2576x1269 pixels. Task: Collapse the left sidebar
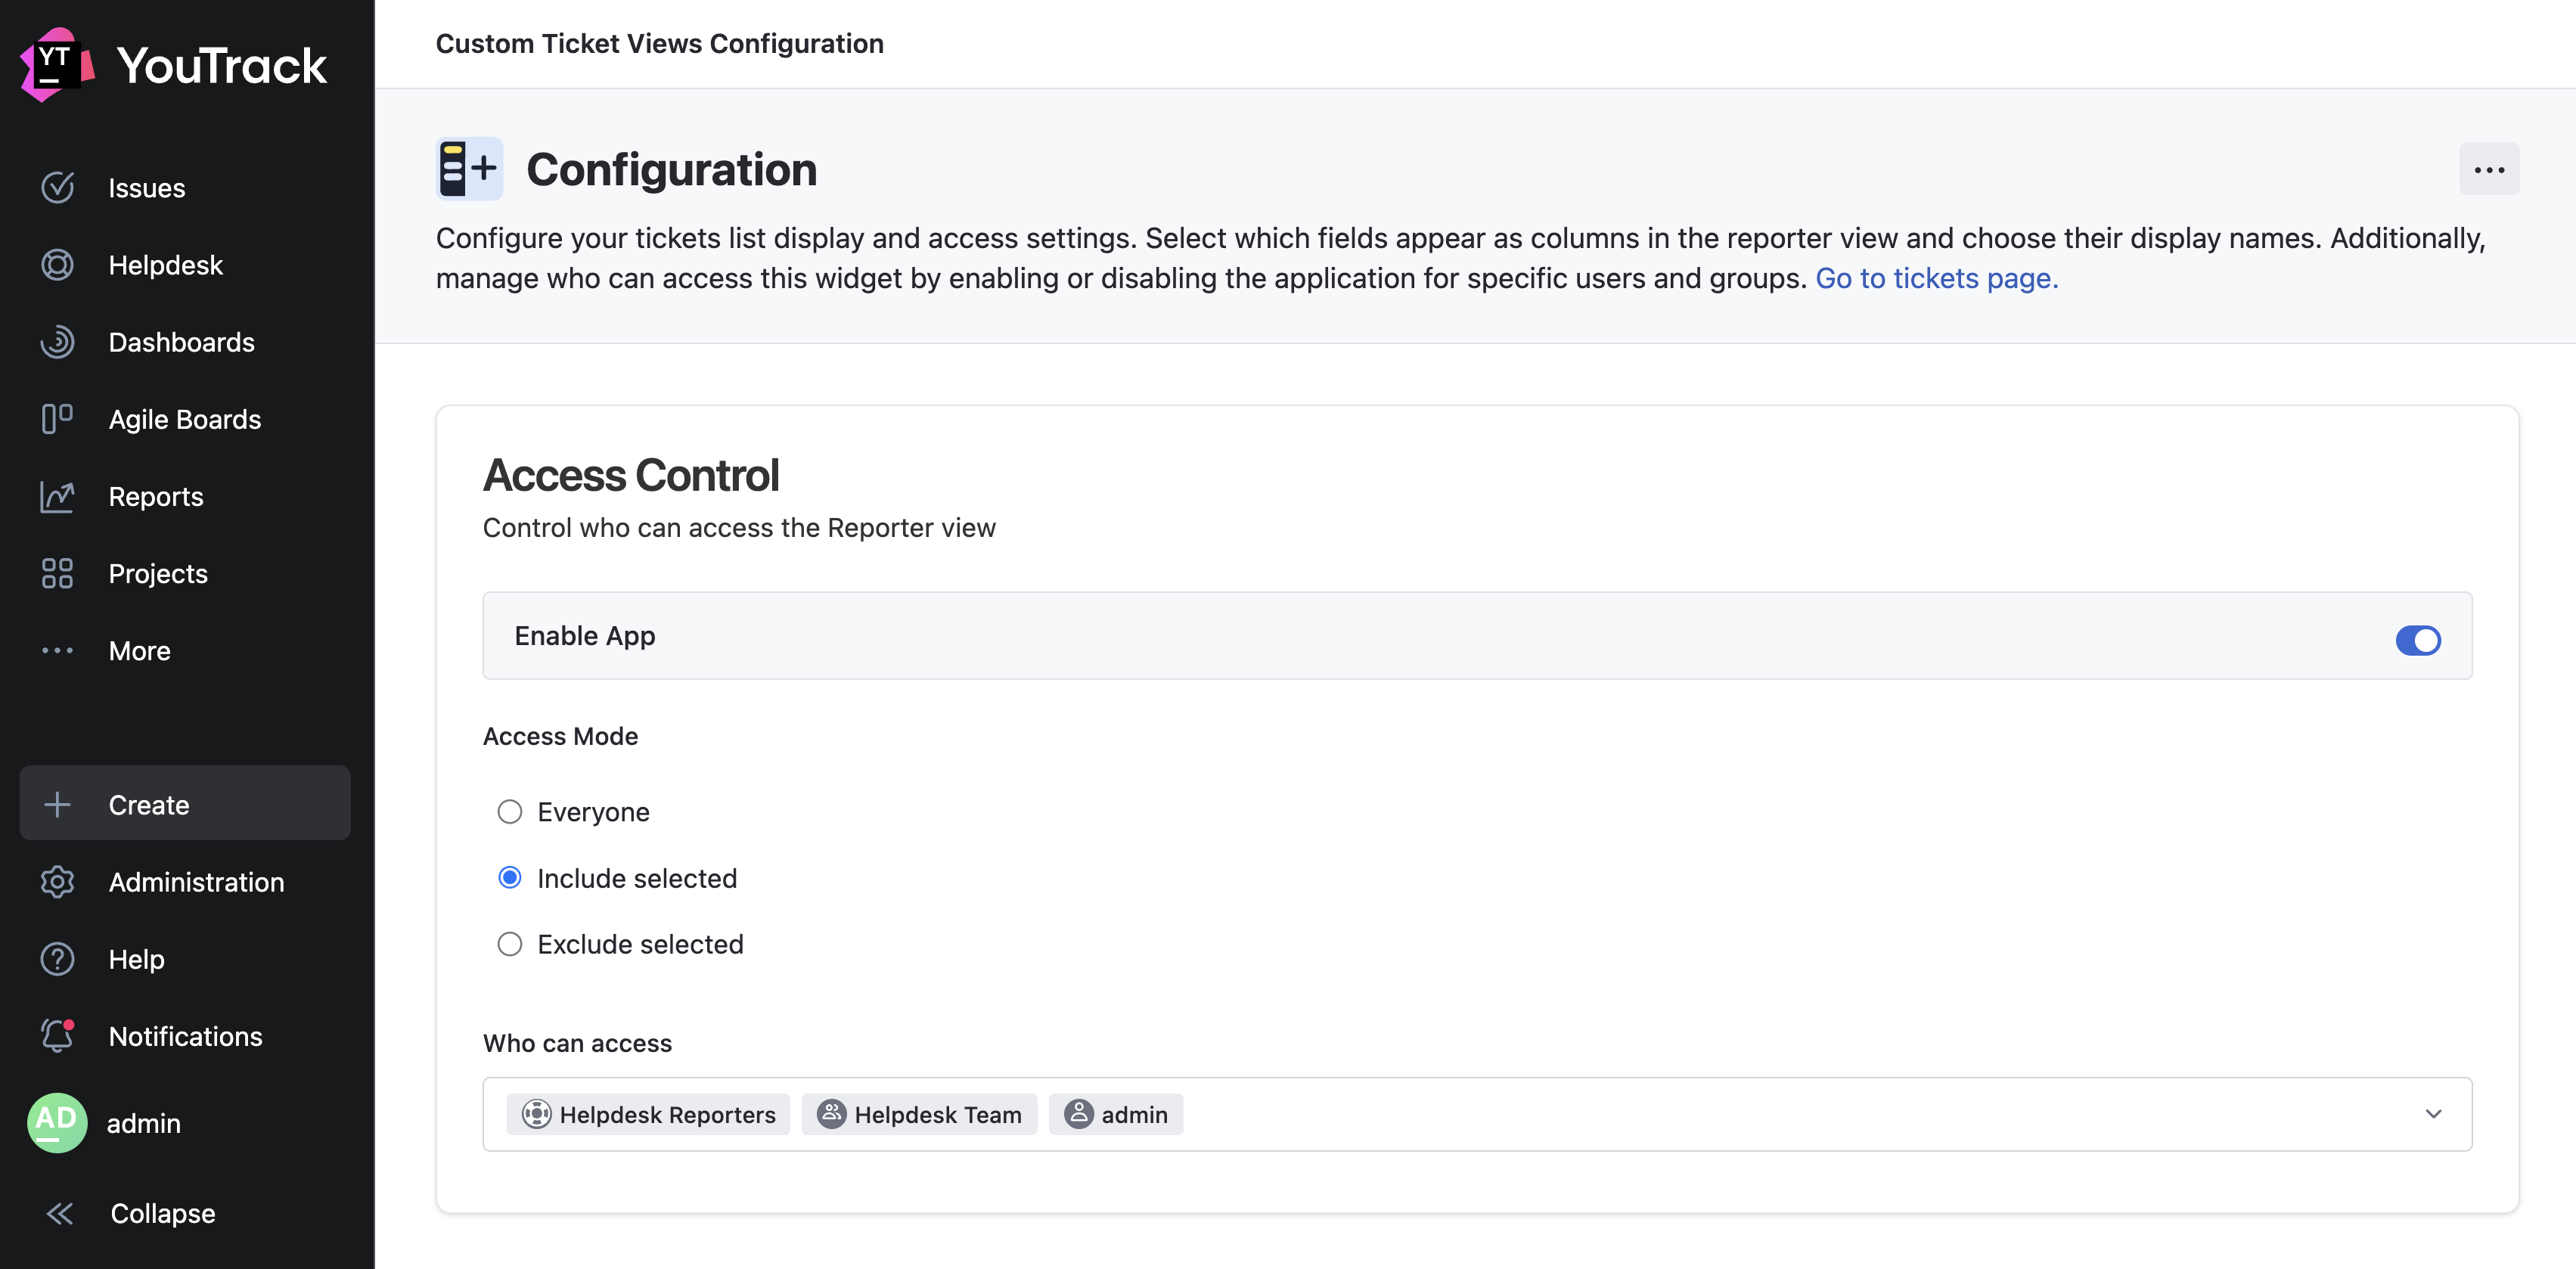[161, 1213]
